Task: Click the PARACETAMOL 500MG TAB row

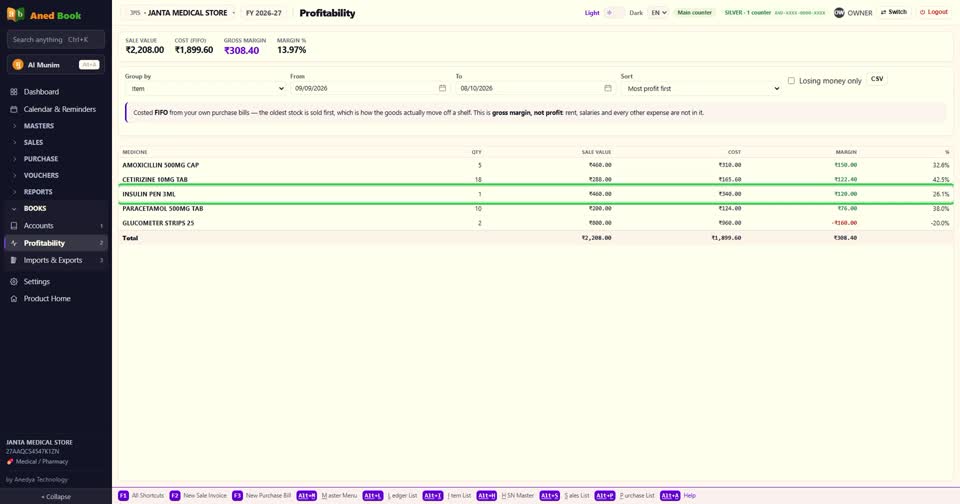Action: [536, 209]
